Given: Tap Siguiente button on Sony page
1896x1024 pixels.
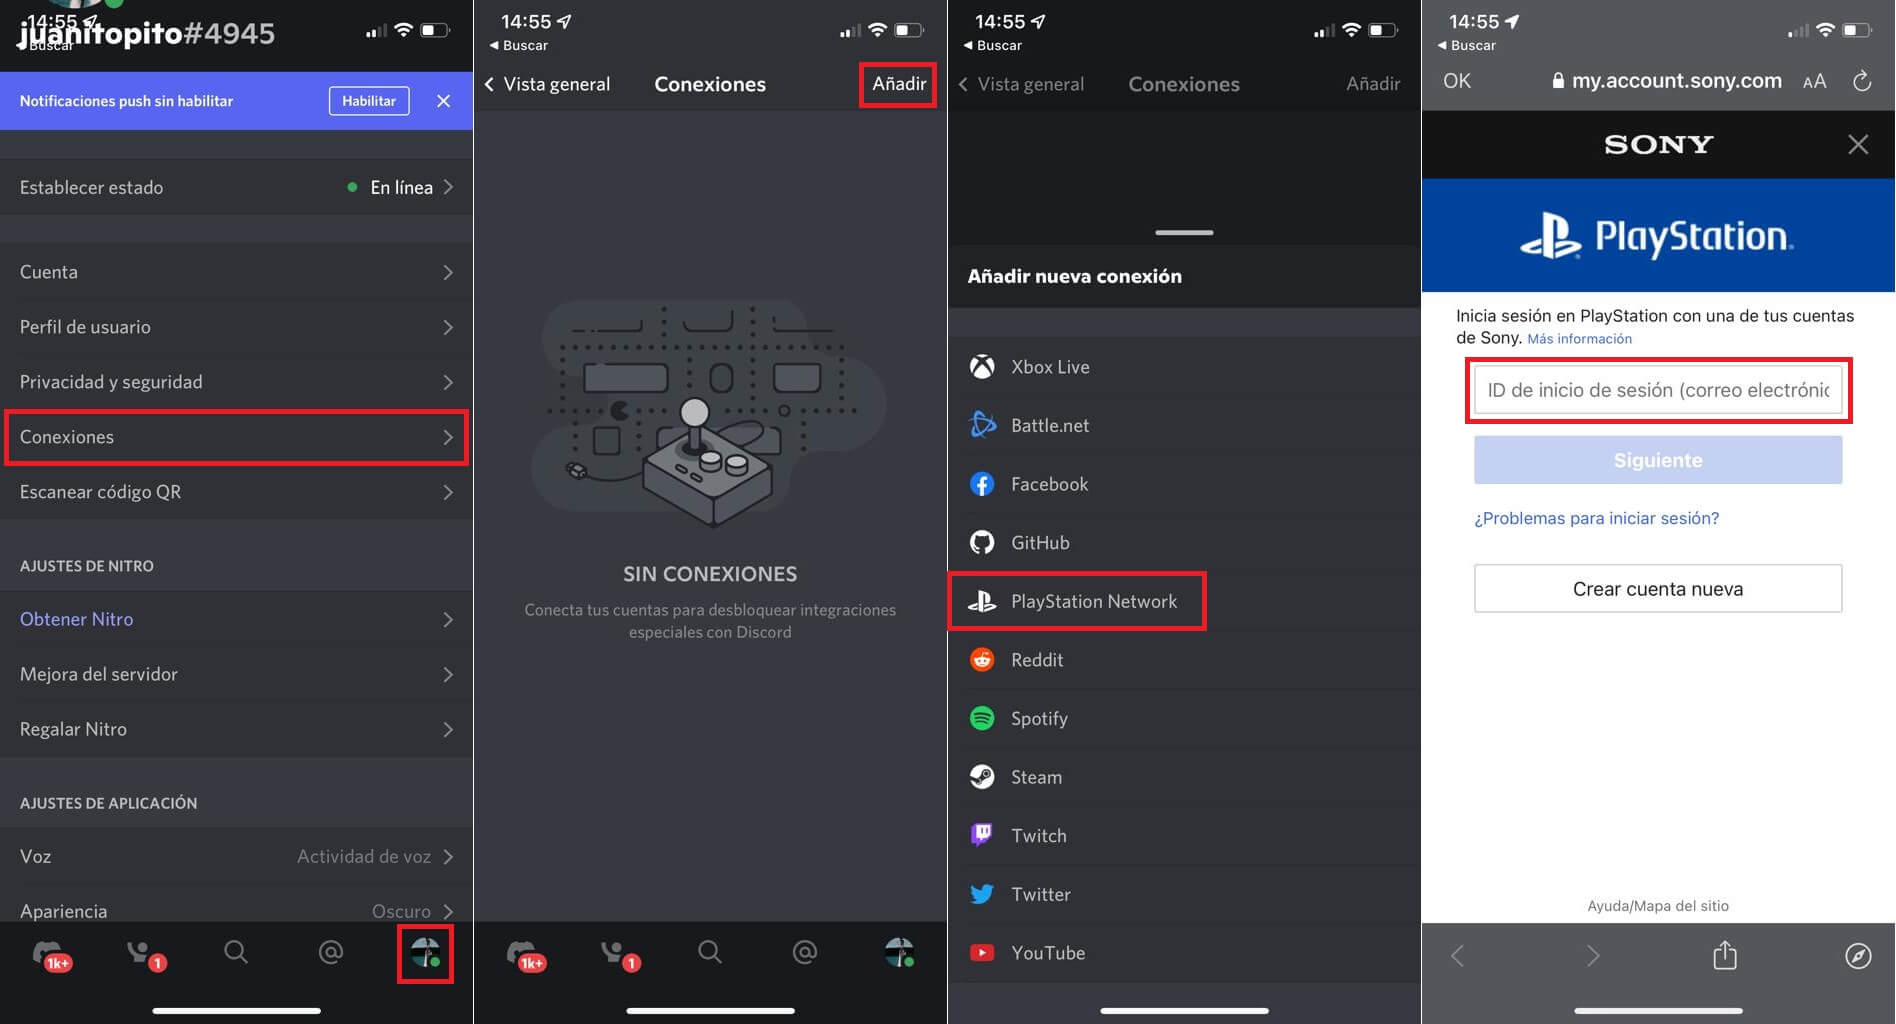Looking at the screenshot, I should 1658,460.
